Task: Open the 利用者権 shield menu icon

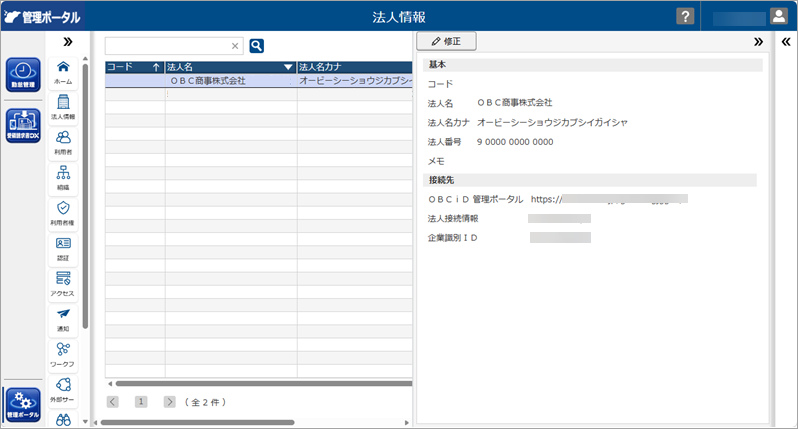Action: (x=63, y=214)
